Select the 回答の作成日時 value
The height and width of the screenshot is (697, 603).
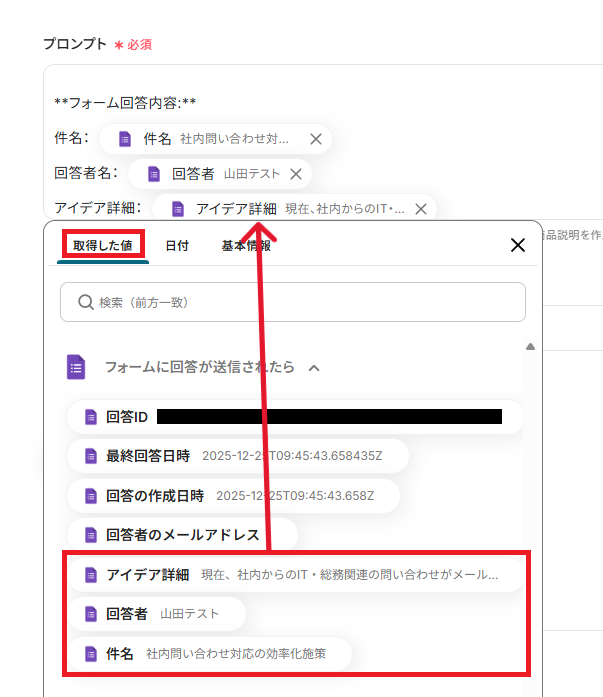(233, 496)
